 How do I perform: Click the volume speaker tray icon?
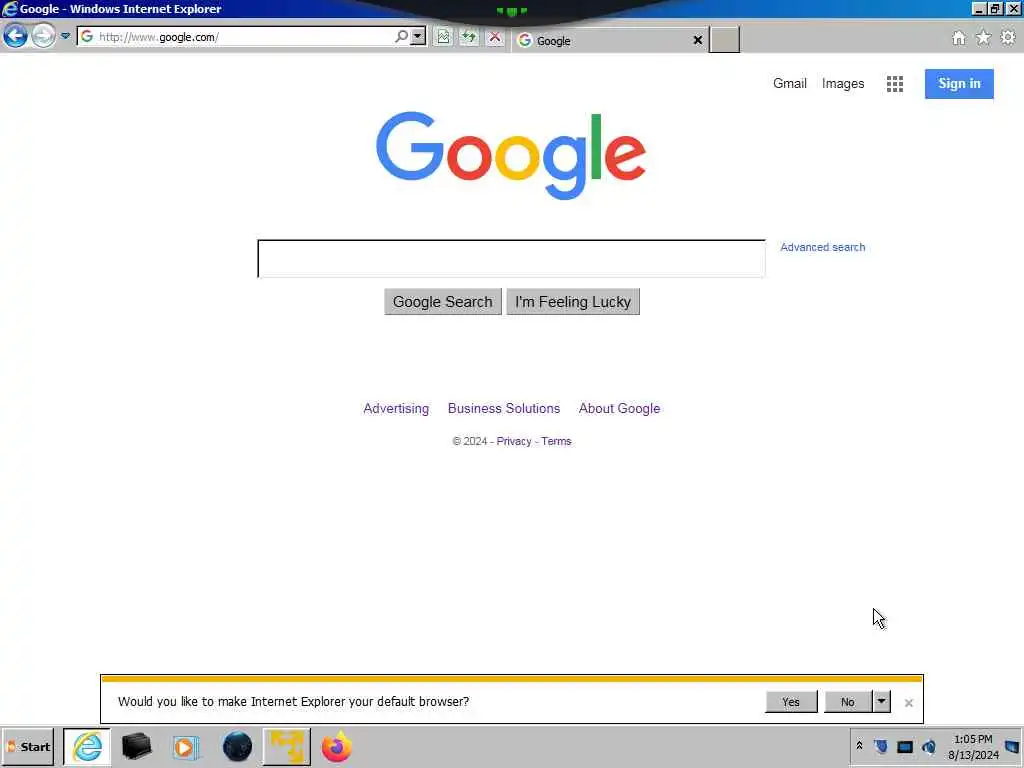[x=929, y=746]
